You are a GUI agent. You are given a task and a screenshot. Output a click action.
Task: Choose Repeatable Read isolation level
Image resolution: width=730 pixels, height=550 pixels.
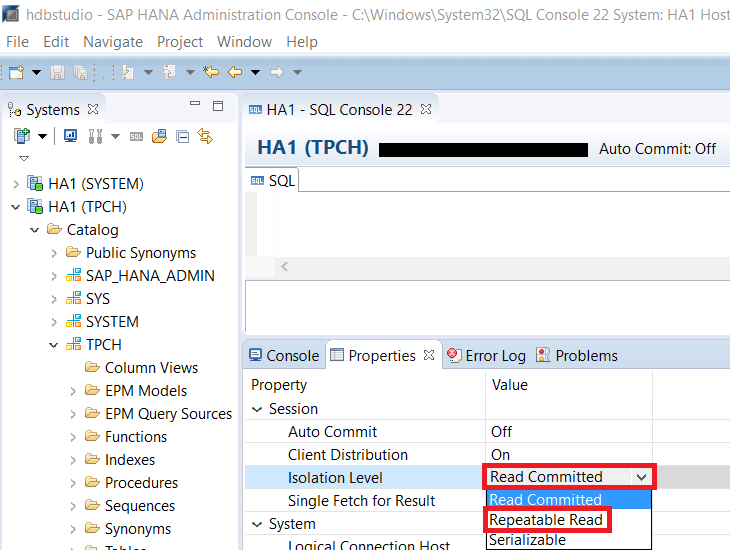click(x=546, y=520)
